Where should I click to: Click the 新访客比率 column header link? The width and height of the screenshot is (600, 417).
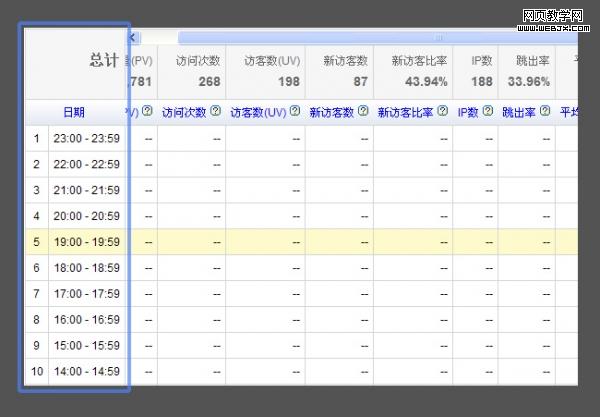[x=403, y=113]
